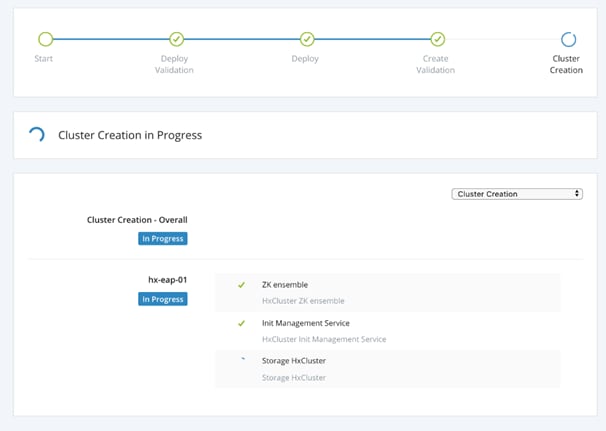Click the Create Validation checkmark circle
Viewport: 606px width, 431px height.
(438, 39)
